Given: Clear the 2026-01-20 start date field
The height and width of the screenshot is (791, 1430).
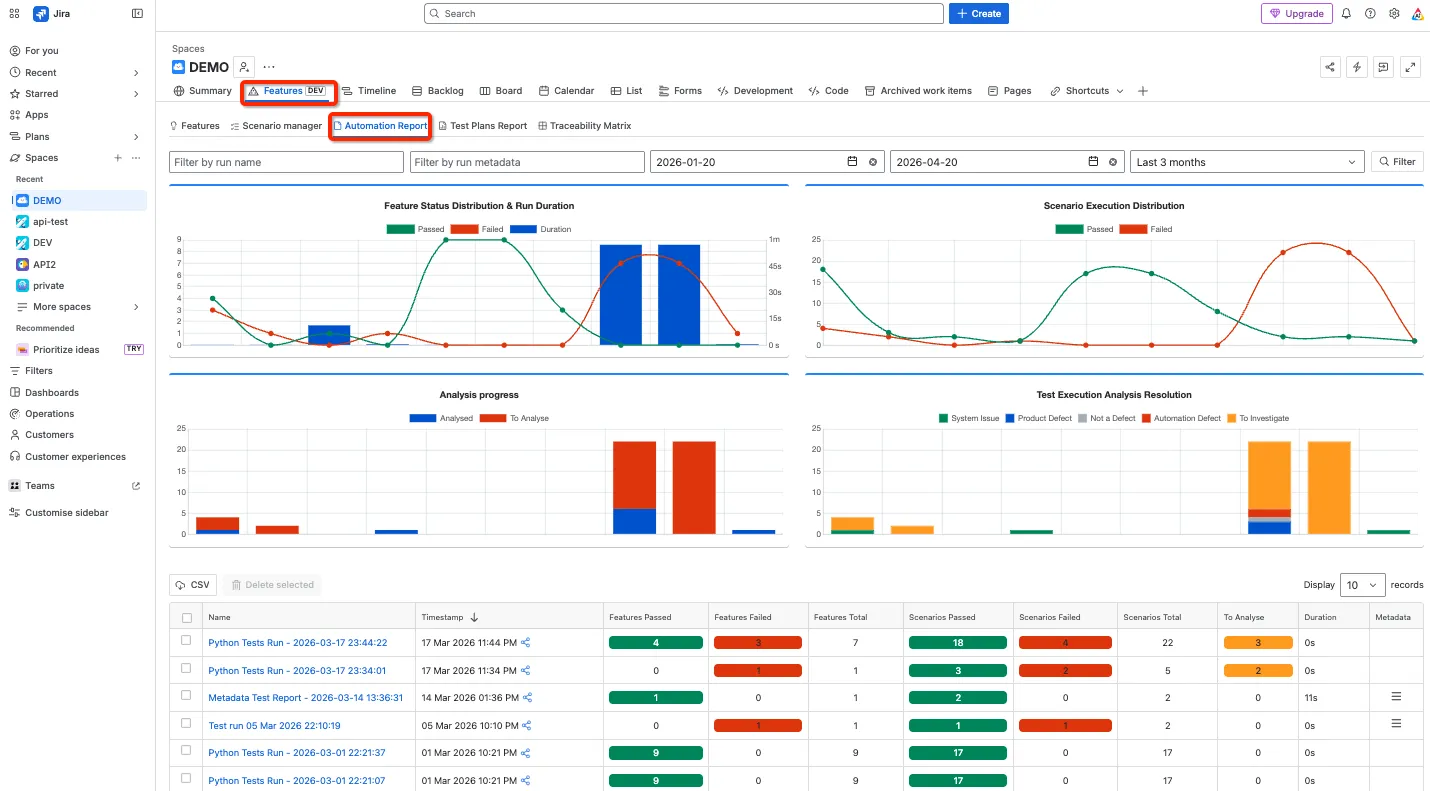Looking at the screenshot, I should (x=873, y=162).
